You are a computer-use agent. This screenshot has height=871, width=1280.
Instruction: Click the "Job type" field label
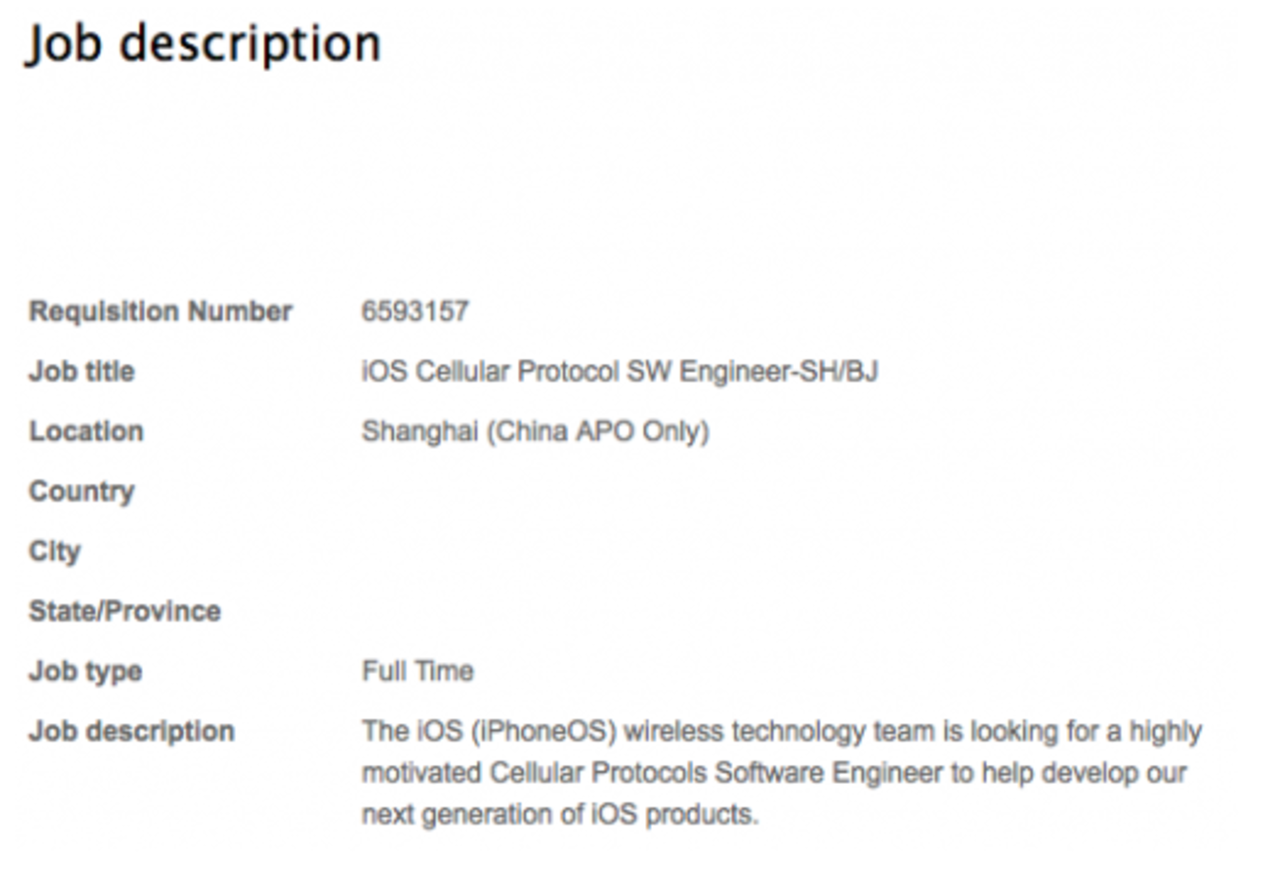point(85,671)
